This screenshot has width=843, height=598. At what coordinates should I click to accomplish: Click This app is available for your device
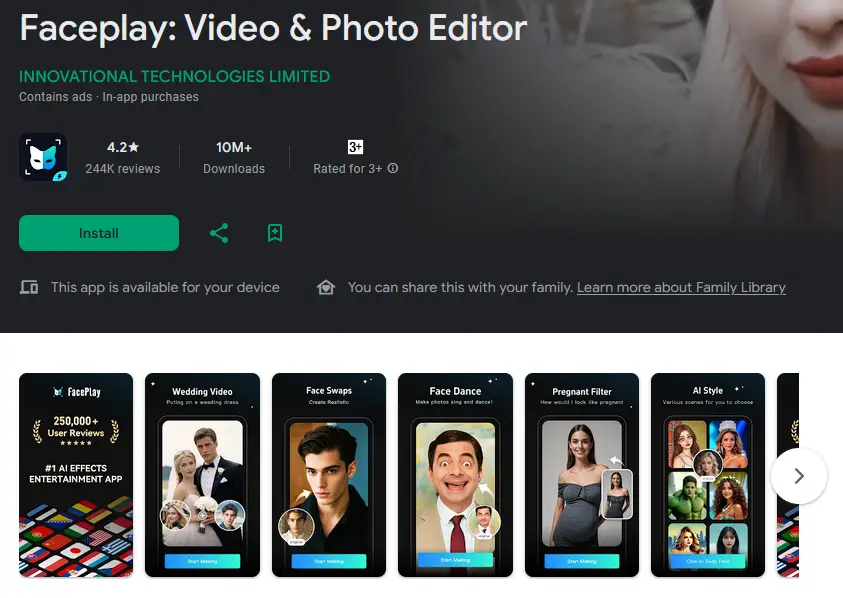coord(165,287)
